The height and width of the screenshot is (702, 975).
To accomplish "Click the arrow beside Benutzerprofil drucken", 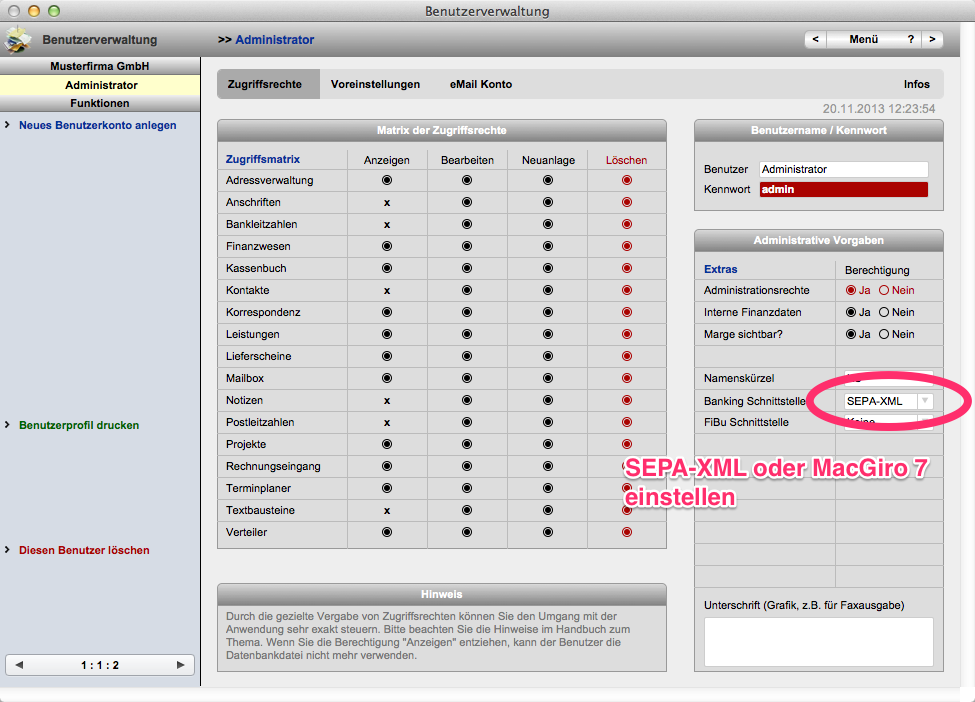I will [x=8, y=425].
